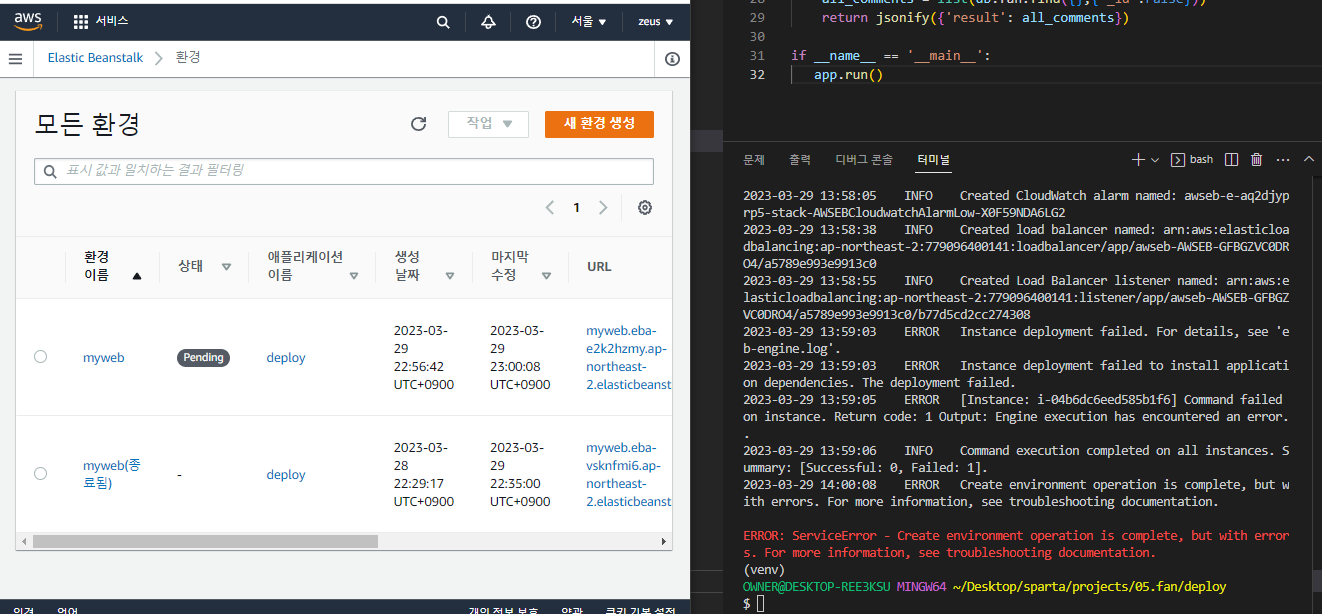Image resolution: width=1322 pixels, height=614 pixels.
Task: Click the app.run() code line
Action: point(849,75)
